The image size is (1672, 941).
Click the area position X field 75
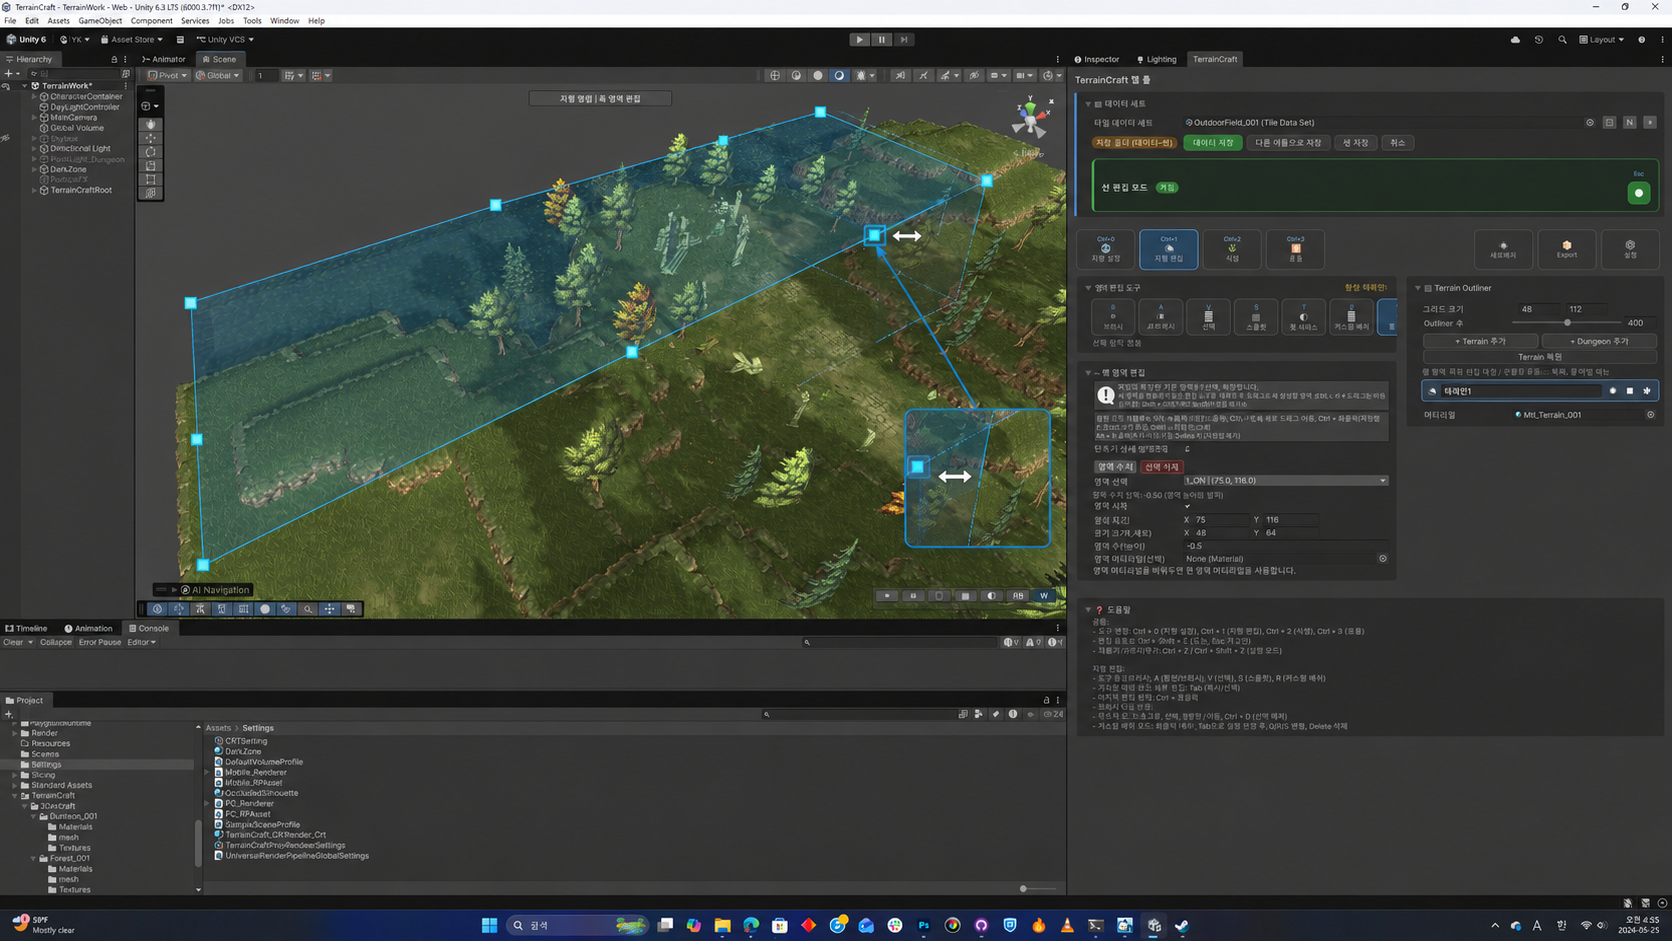(x=1219, y=520)
